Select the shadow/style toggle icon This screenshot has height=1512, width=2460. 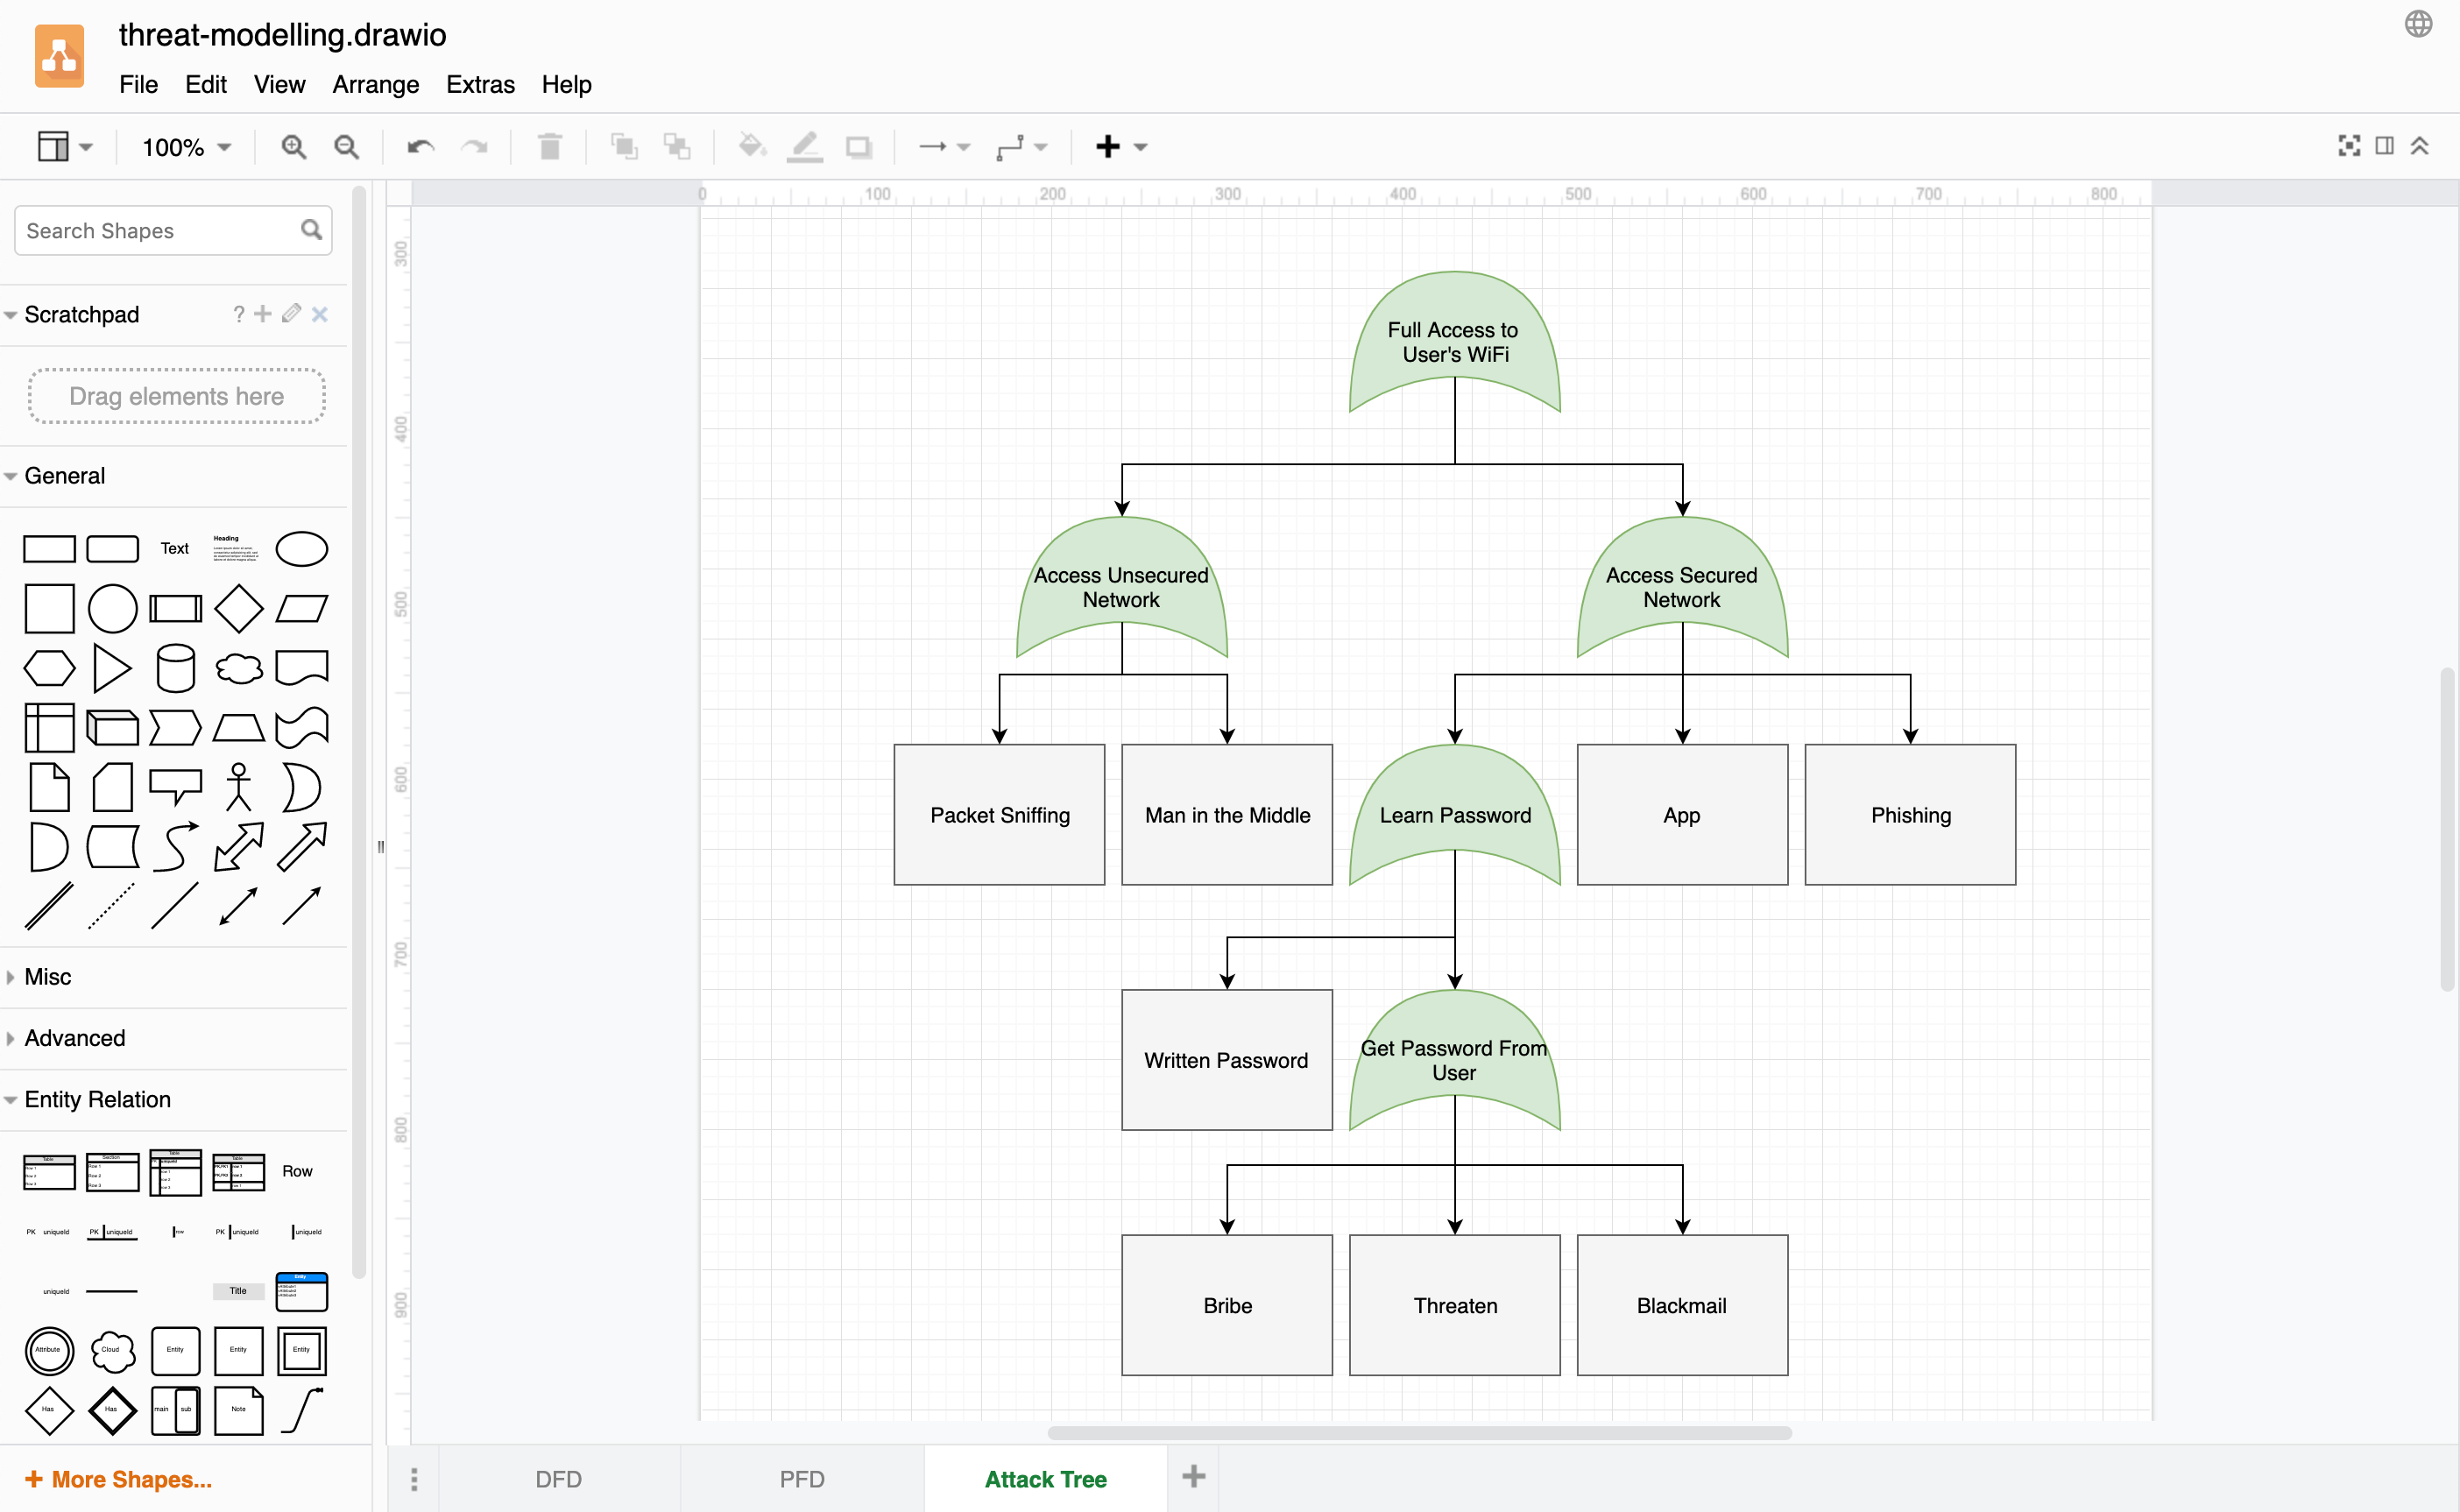[x=859, y=147]
